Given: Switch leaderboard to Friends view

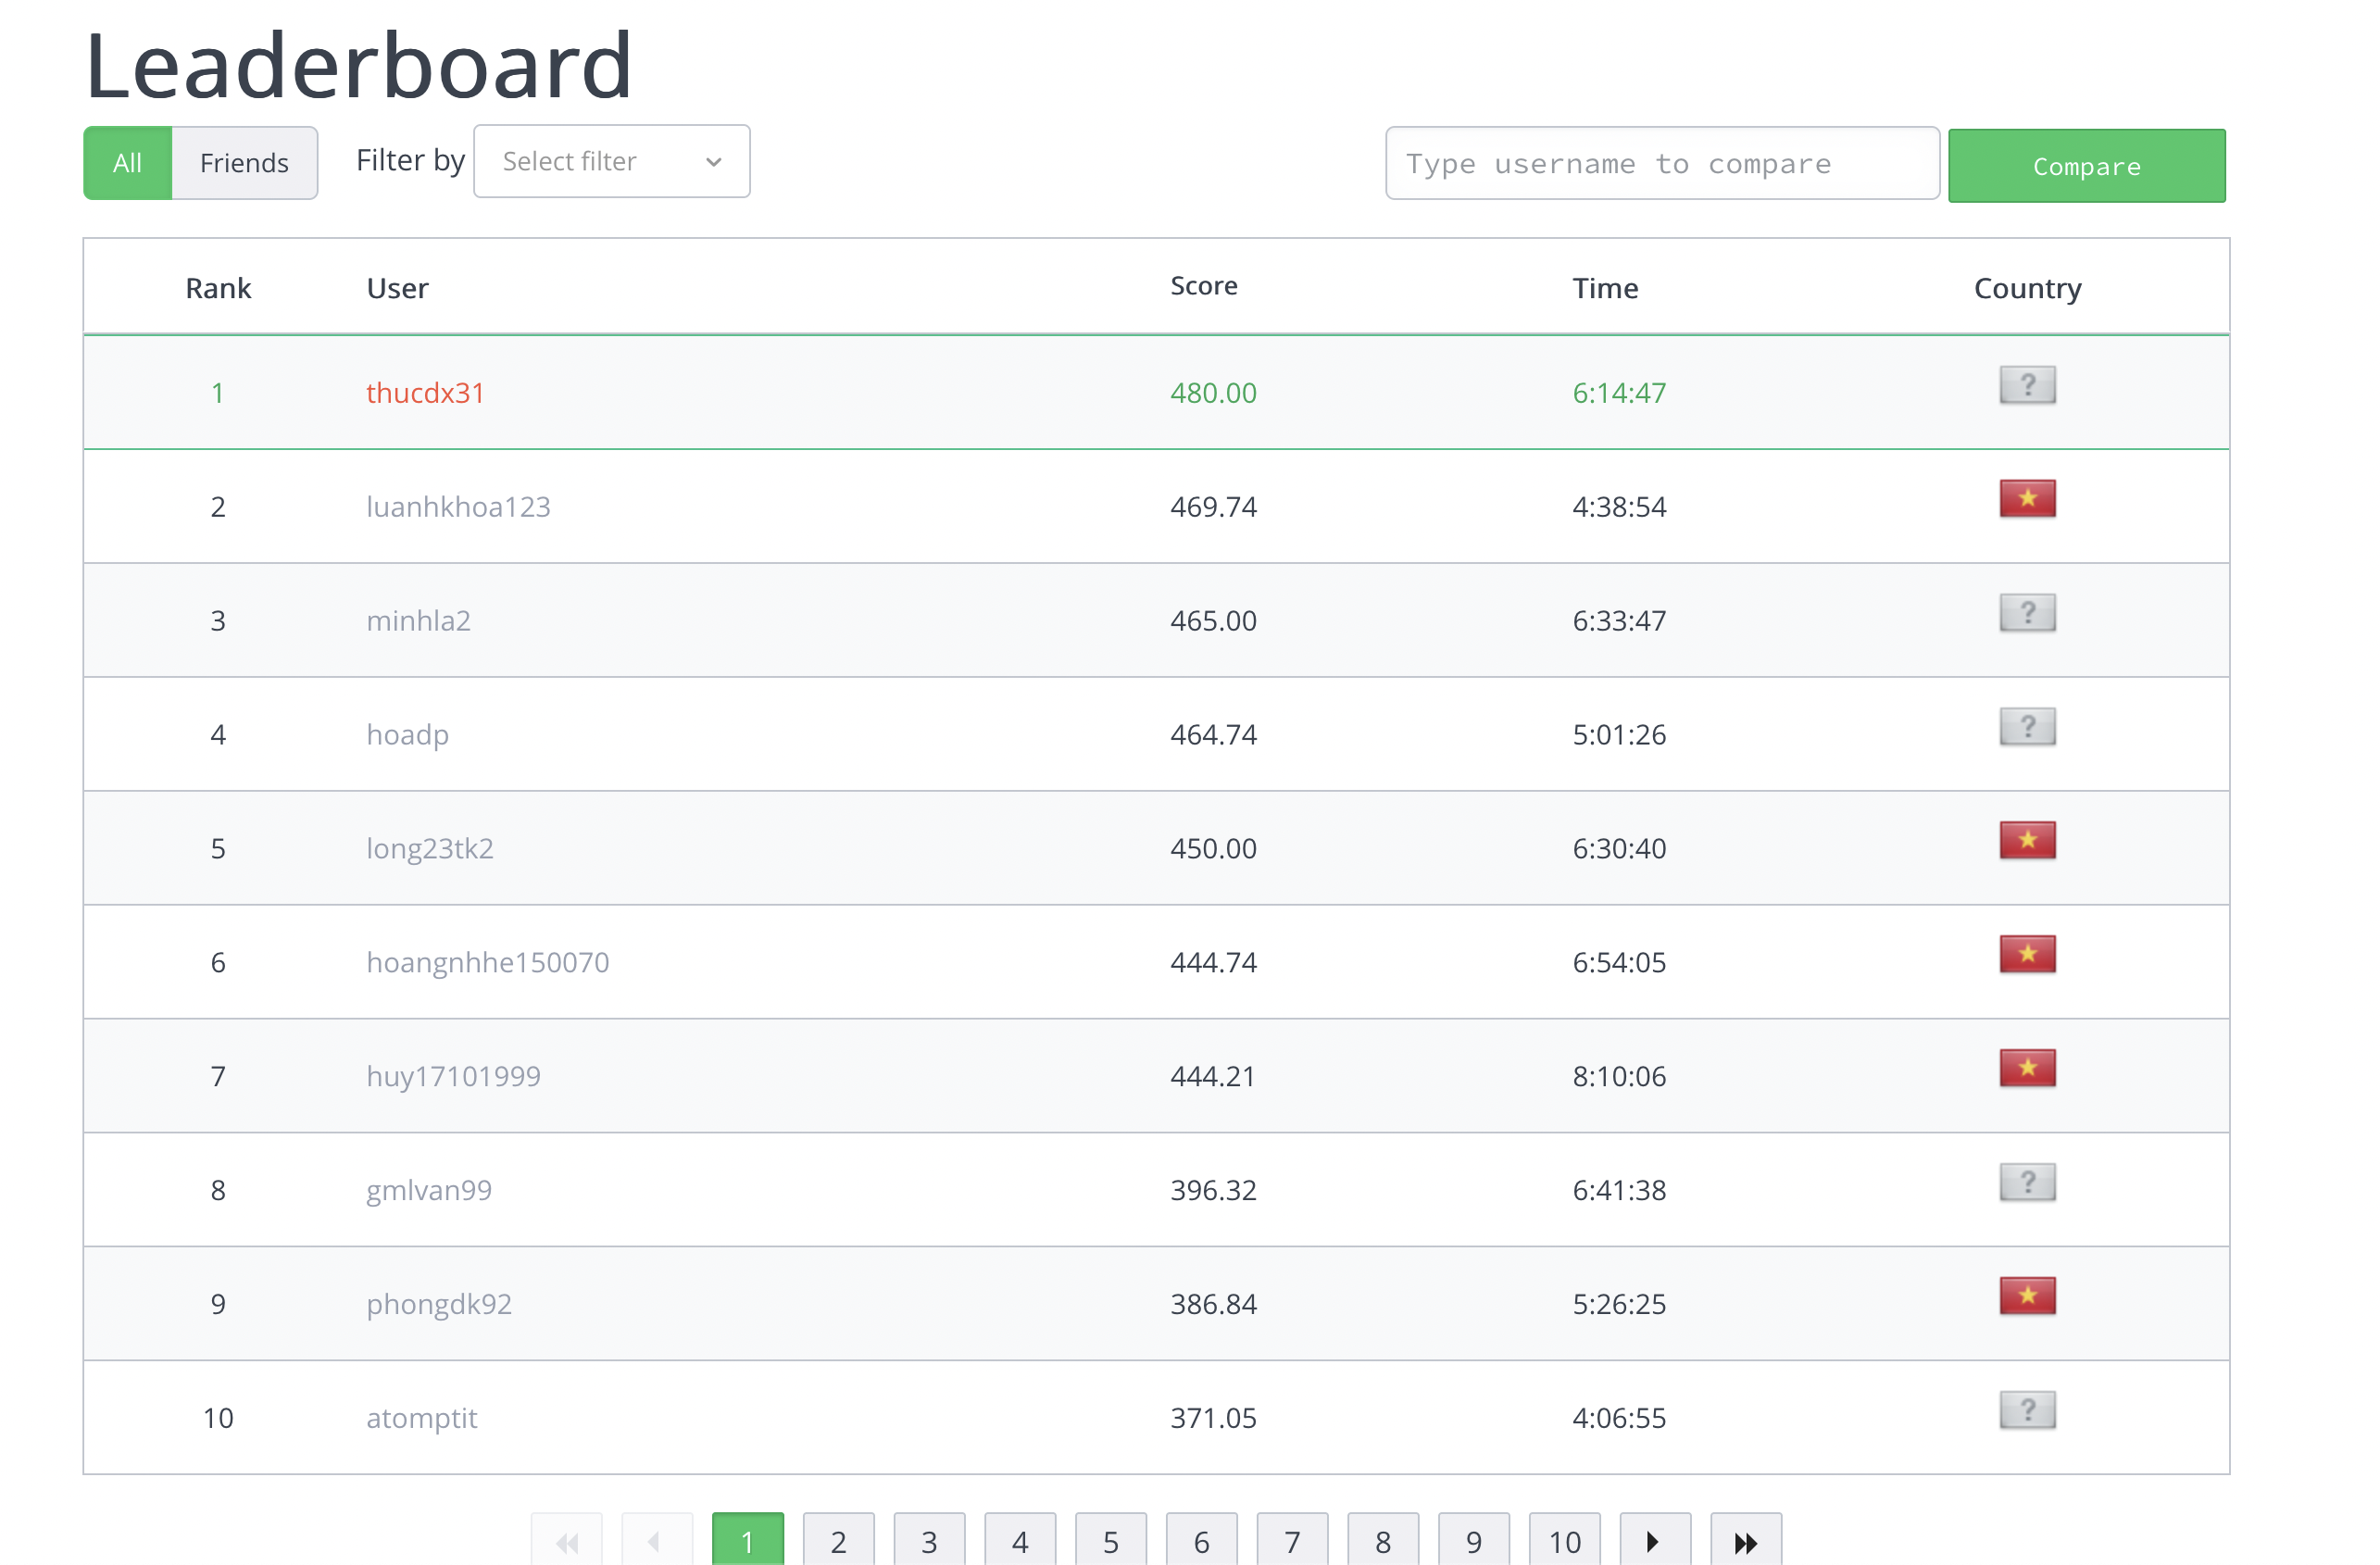Looking at the screenshot, I should [x=244, y=163].
